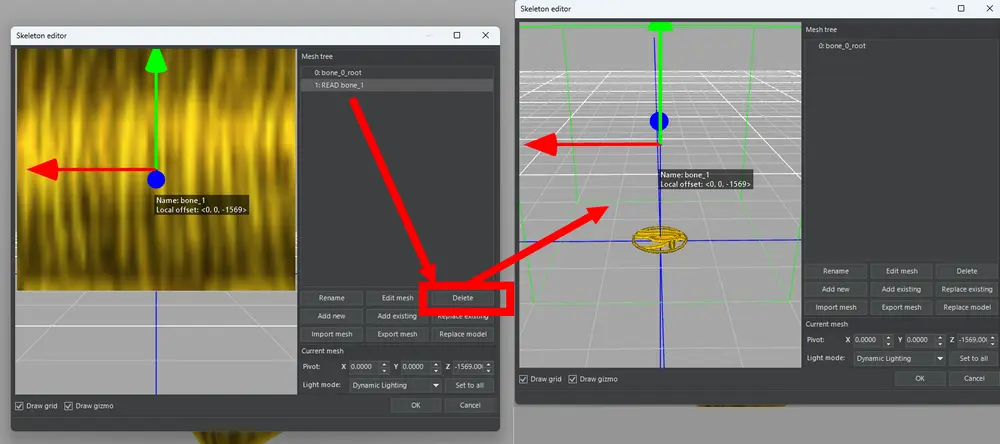Viewport: 1000px width, 444px height.
Task: Toggle Draw gizmo checkbox in left window
Action: [x=69, y=406]
